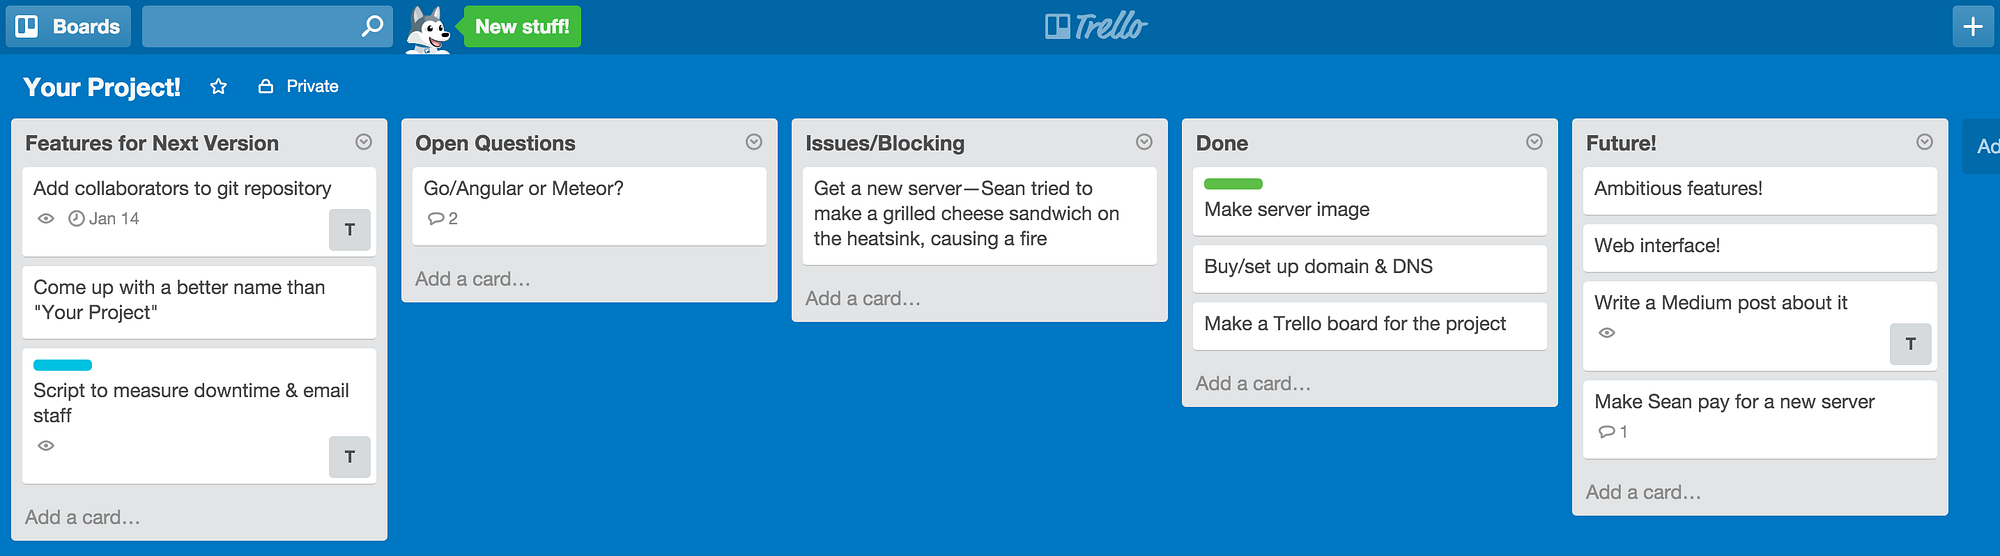Screen dimensions: 2000x556
Task: Click green label on Make server image
Action: pos(1233,184)
